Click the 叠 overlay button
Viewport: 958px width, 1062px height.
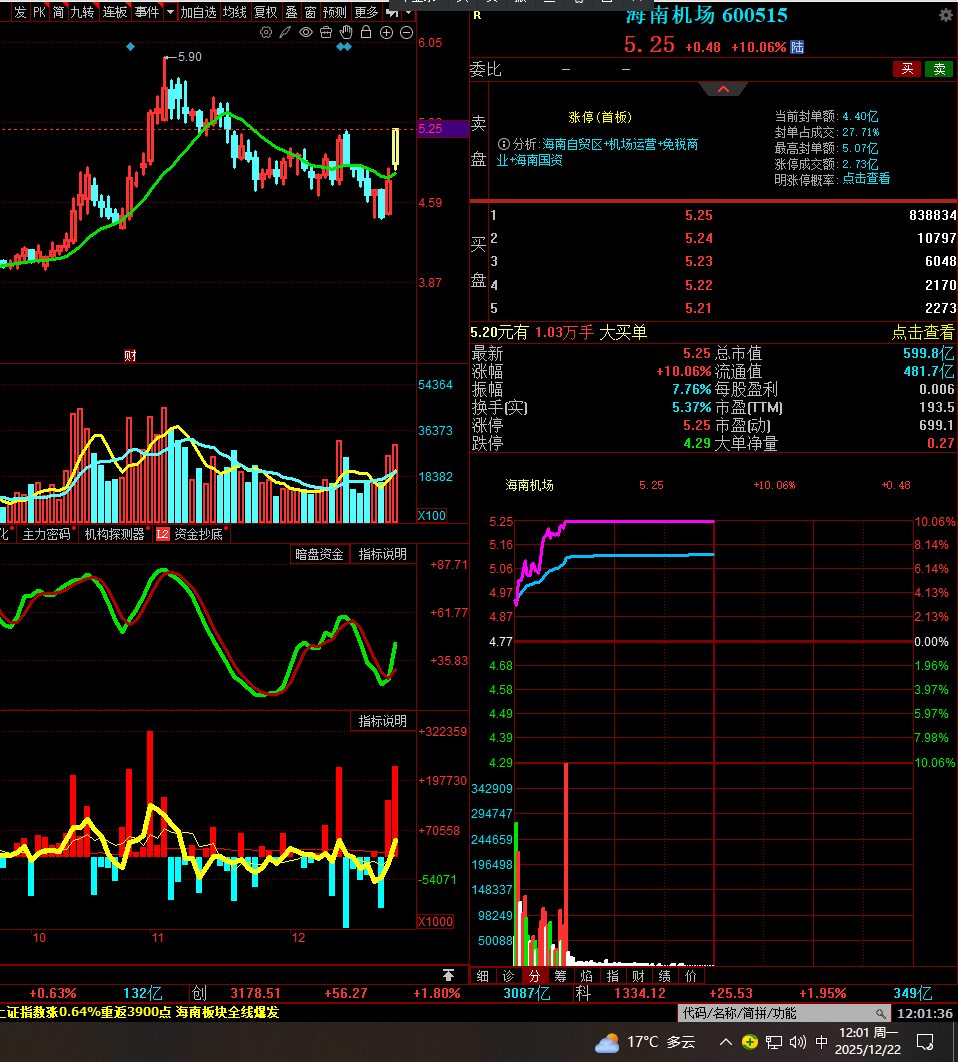point(291,12)
